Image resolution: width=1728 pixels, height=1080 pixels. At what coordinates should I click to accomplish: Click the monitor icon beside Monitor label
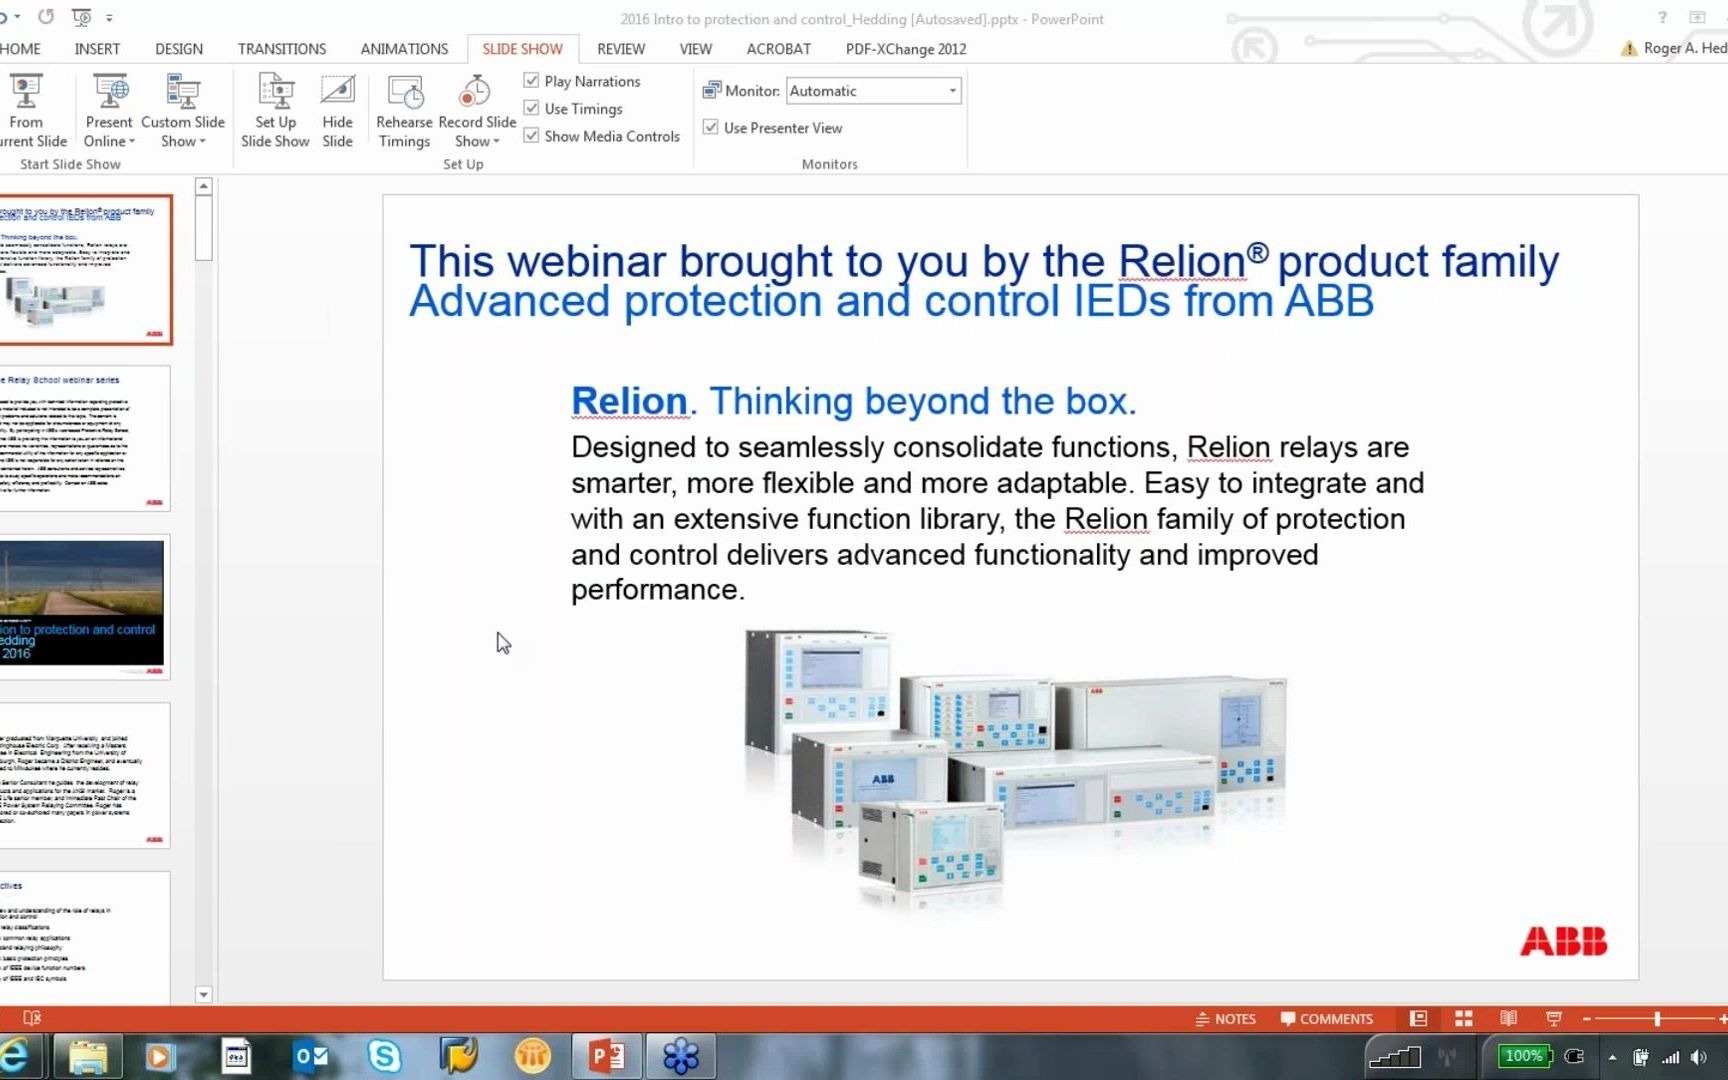tap(711, 90)
